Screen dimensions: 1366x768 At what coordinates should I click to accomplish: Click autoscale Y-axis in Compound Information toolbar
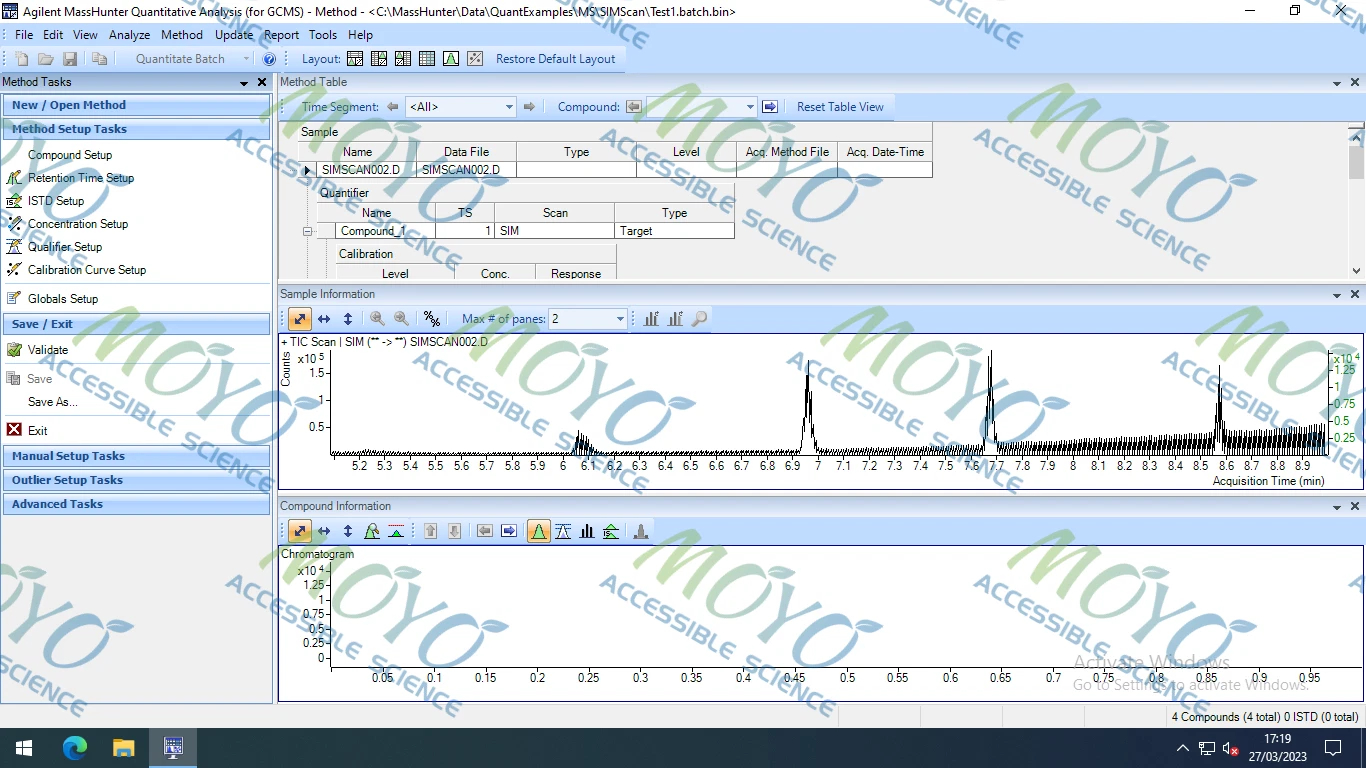348,531
